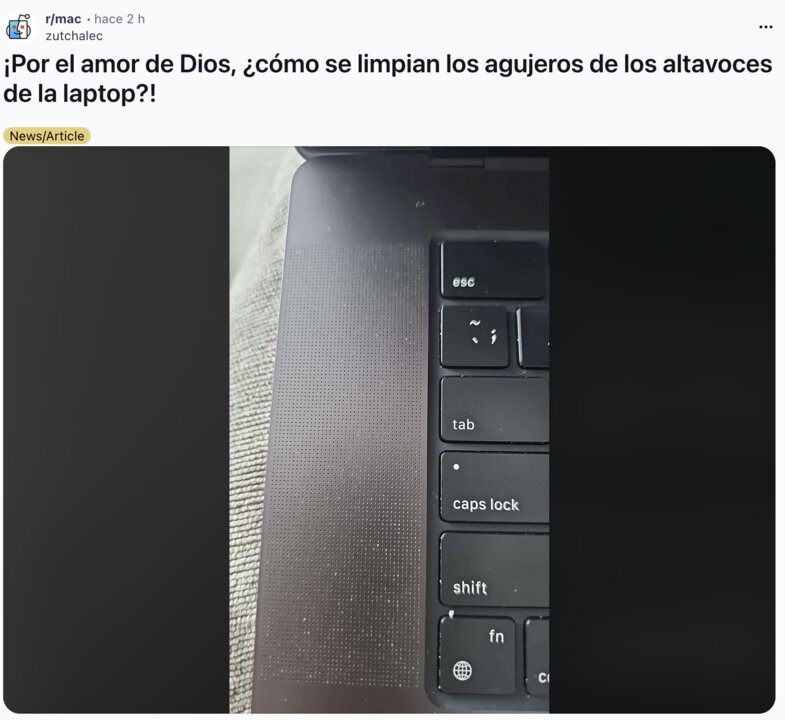Image resolution: width=785 pixels, height=720 pixels.
Task: Click the tab key in the photo
Action: [495, 410]
